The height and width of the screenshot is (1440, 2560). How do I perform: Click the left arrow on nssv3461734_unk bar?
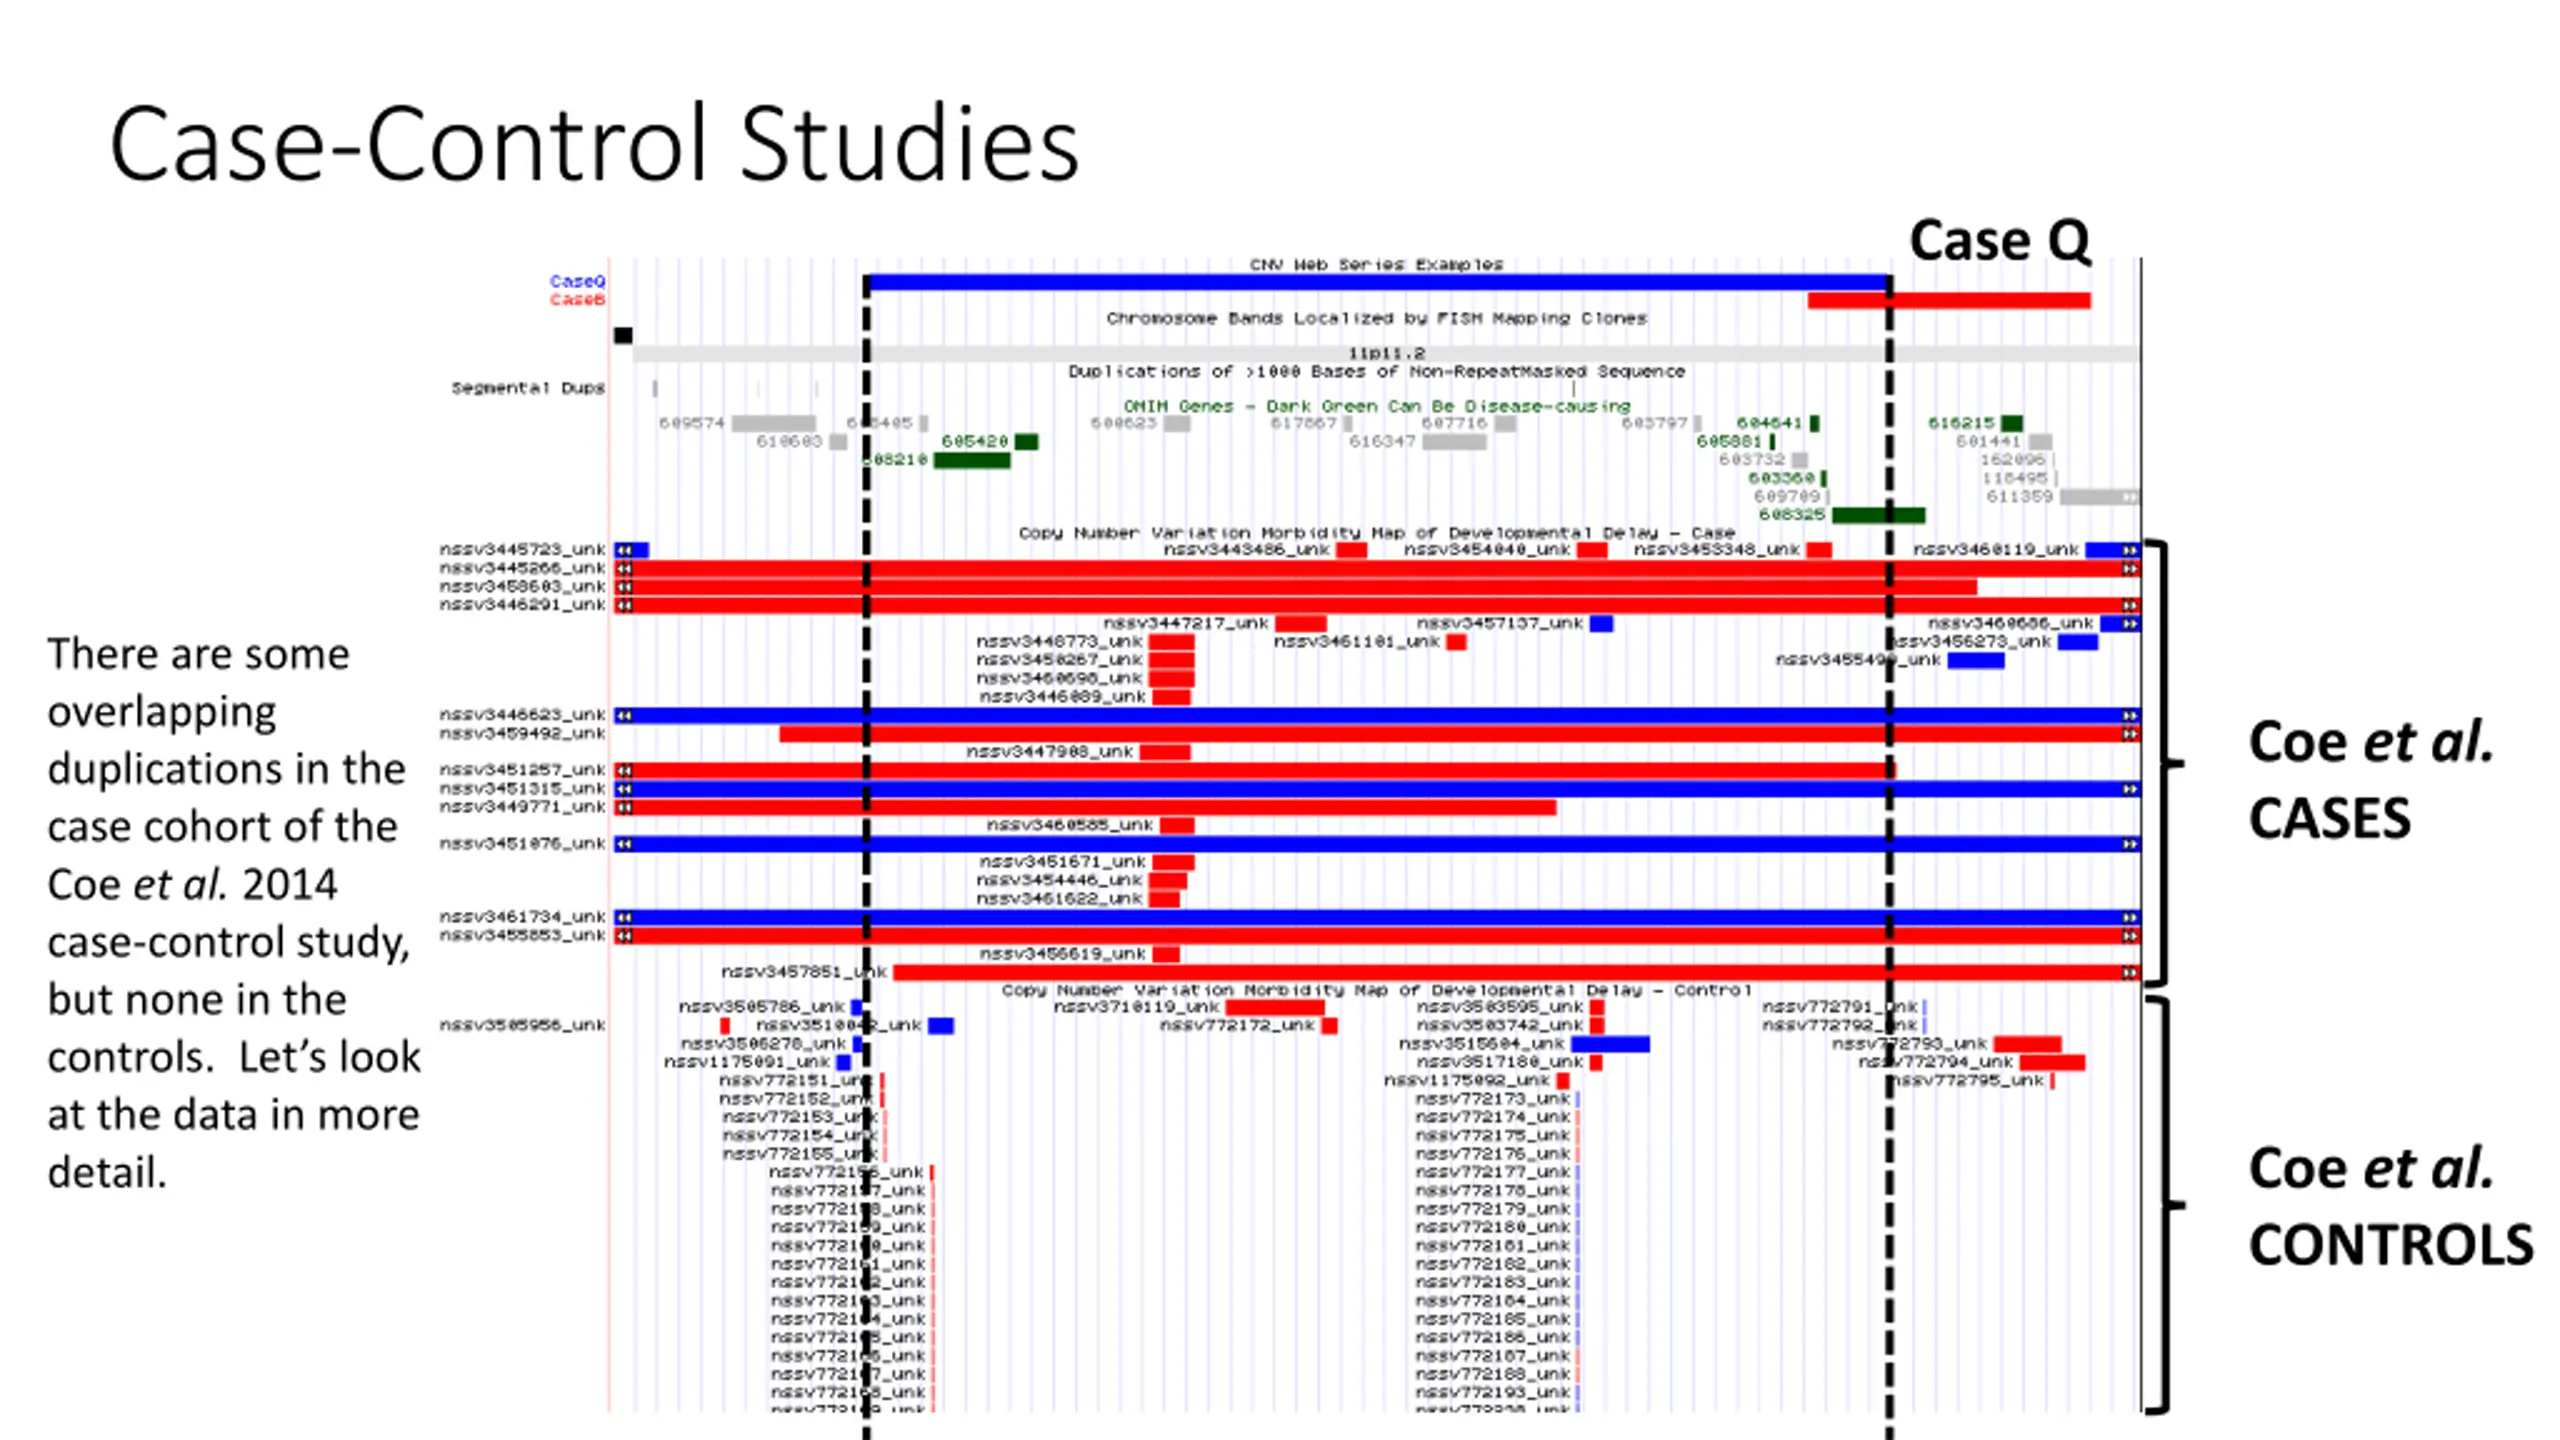[x=623, y=917]
